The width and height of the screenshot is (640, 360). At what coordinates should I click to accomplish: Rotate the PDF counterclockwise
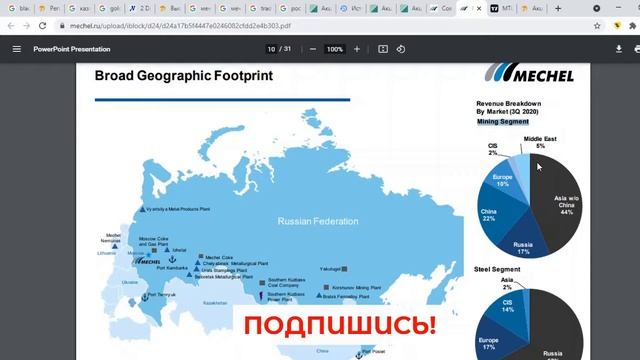click(401, 49)
